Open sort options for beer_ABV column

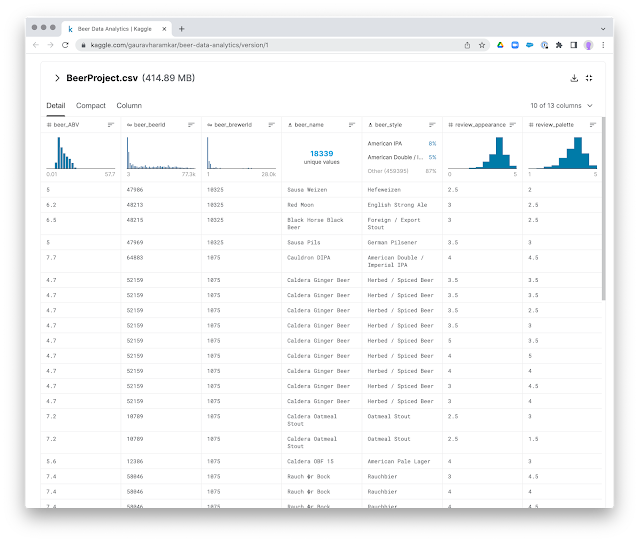(110, 125)
